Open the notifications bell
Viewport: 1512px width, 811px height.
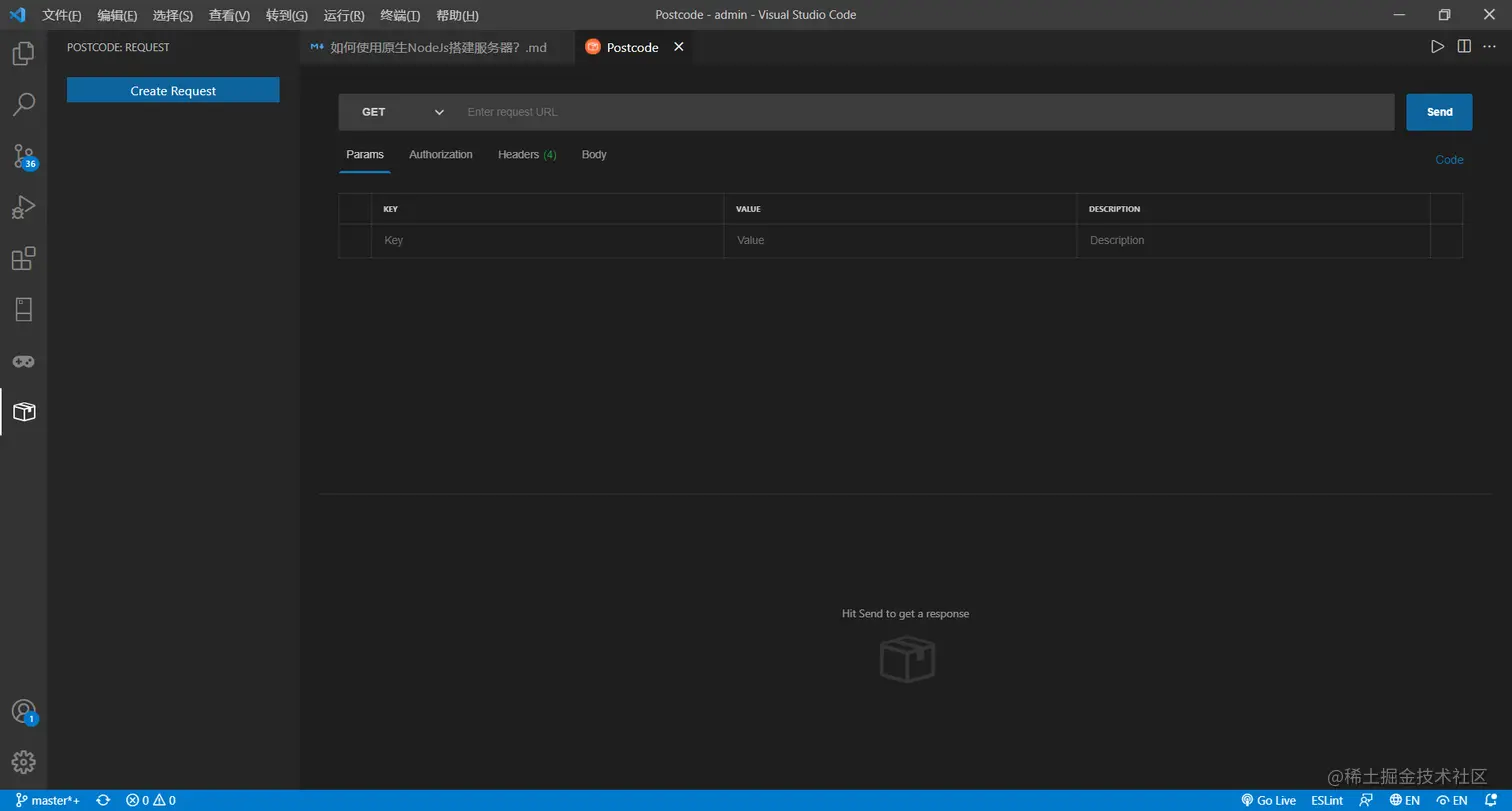1491,800
